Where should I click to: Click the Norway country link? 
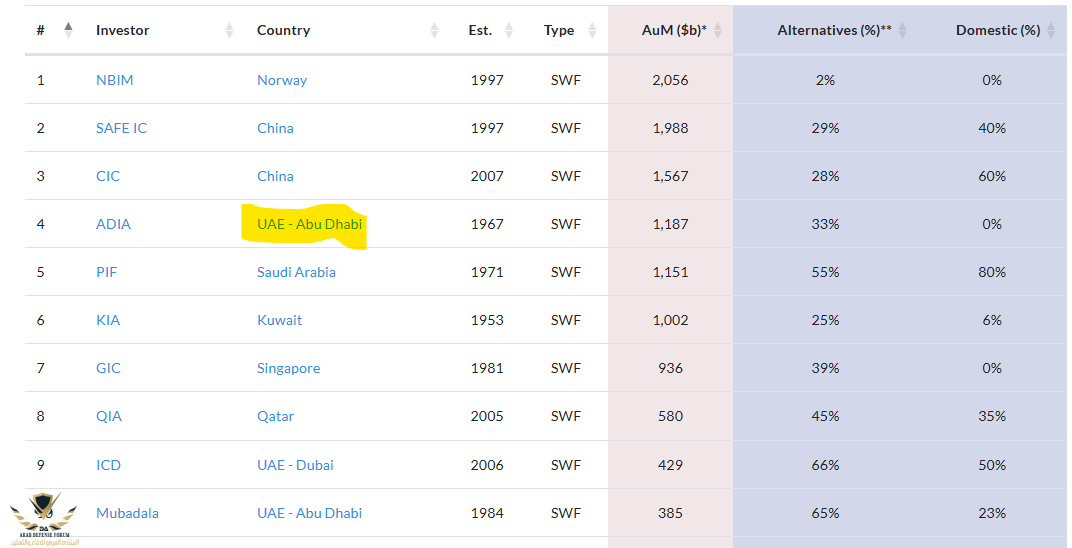pyautogui.click(x=282, y=80)
